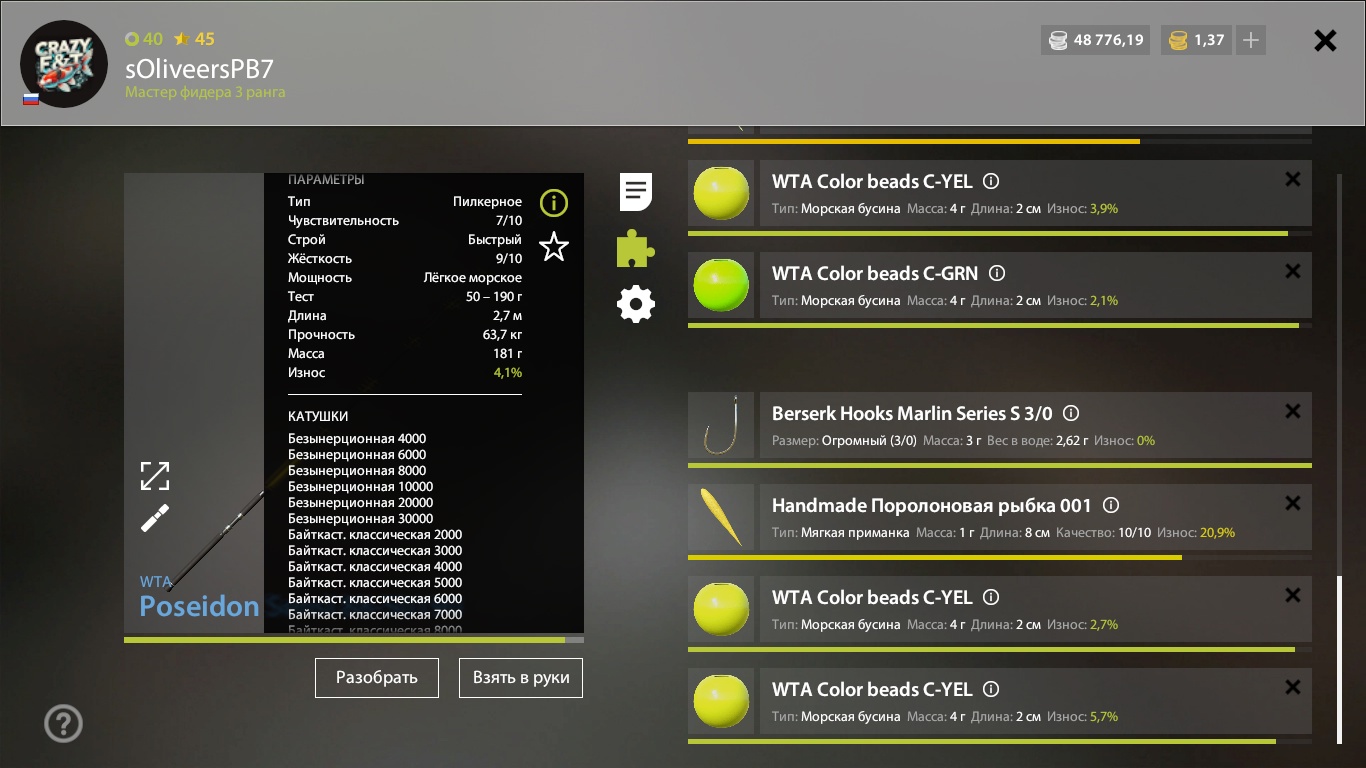
Task: Remove the Handmade foam fish lure
Action: pos(1293,503)
